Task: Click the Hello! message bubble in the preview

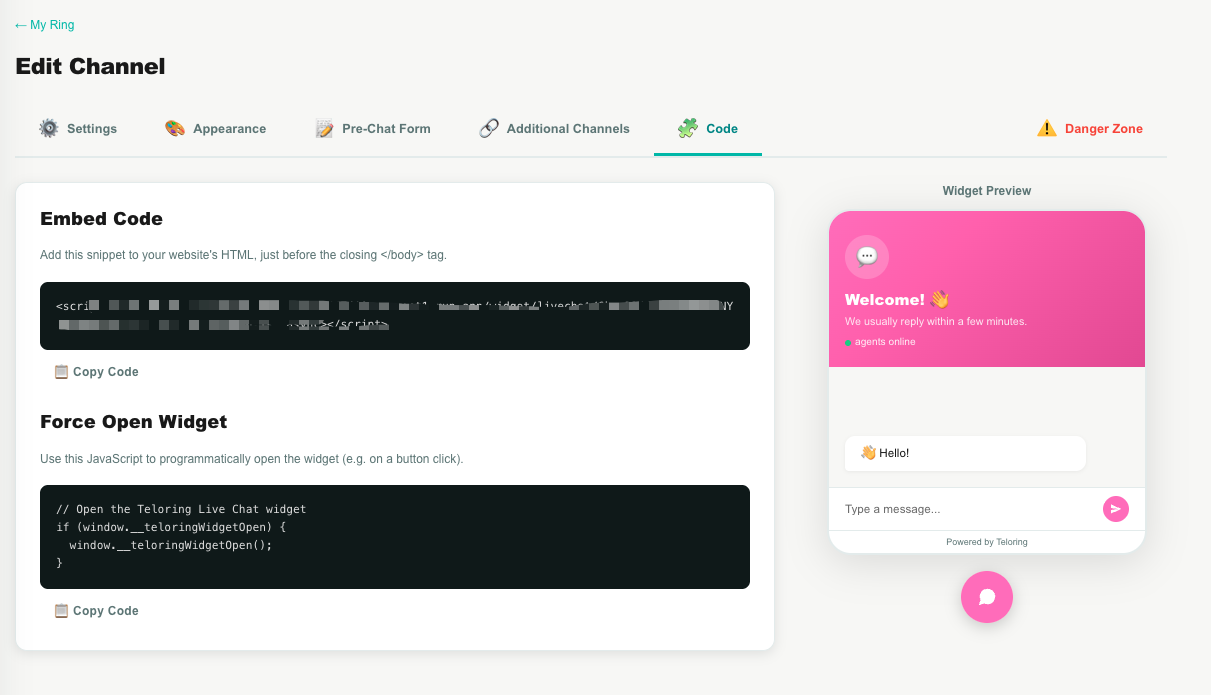Action: pos(965,453)
